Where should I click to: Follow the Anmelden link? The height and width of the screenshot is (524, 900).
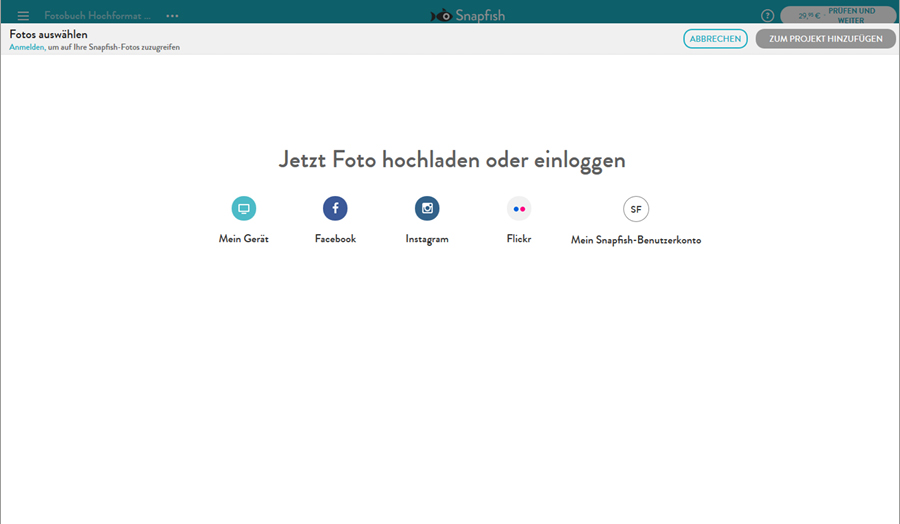pos(26,47)
